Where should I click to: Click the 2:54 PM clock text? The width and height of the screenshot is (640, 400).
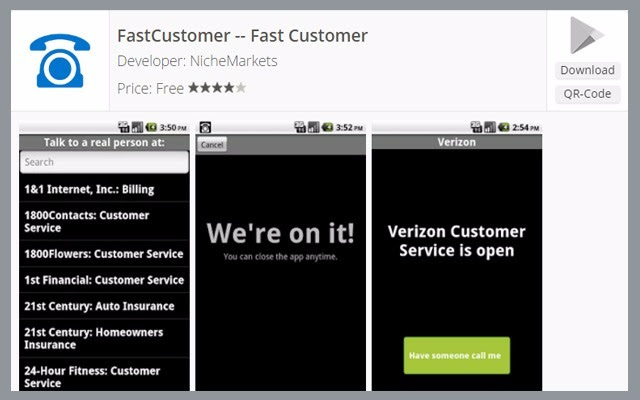pyautogui.click(x=526, y=128)
